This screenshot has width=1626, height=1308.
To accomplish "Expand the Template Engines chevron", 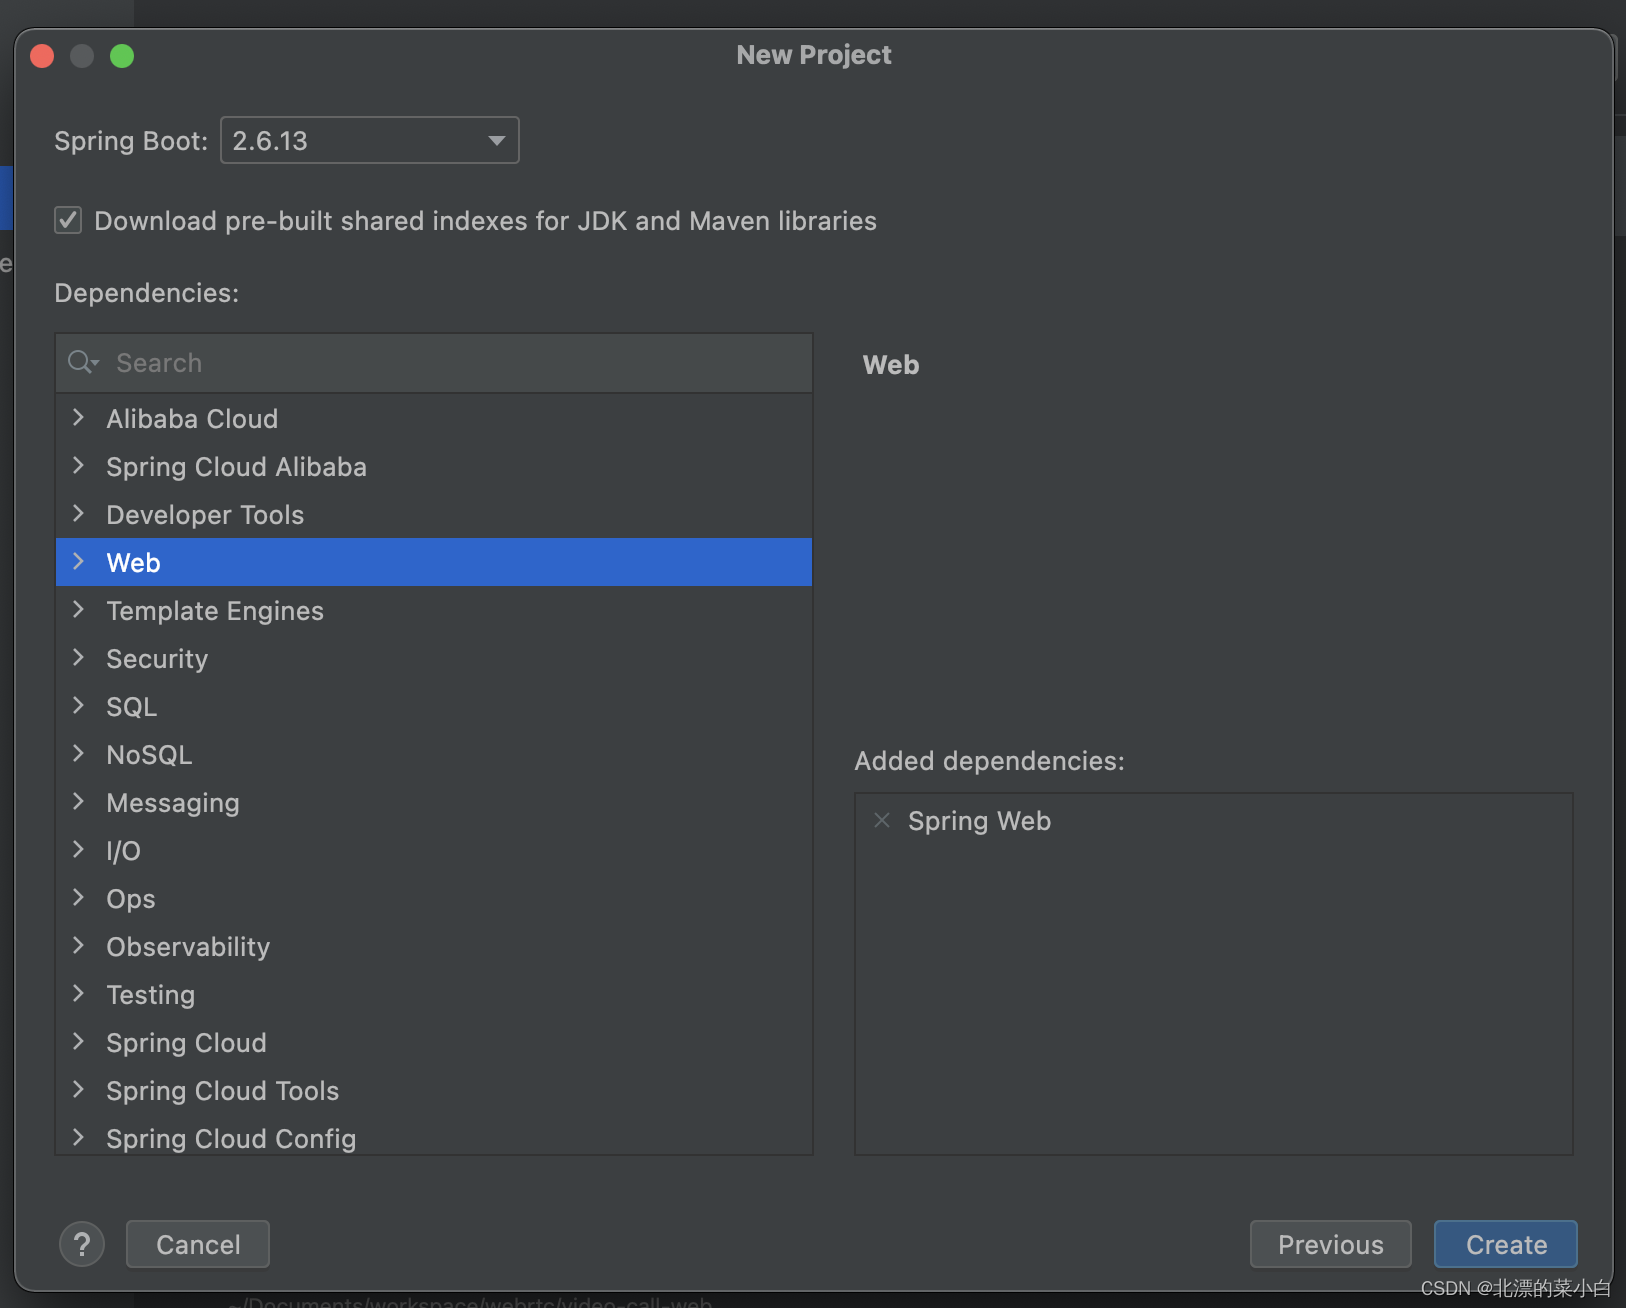I will [x=78, y=610].
